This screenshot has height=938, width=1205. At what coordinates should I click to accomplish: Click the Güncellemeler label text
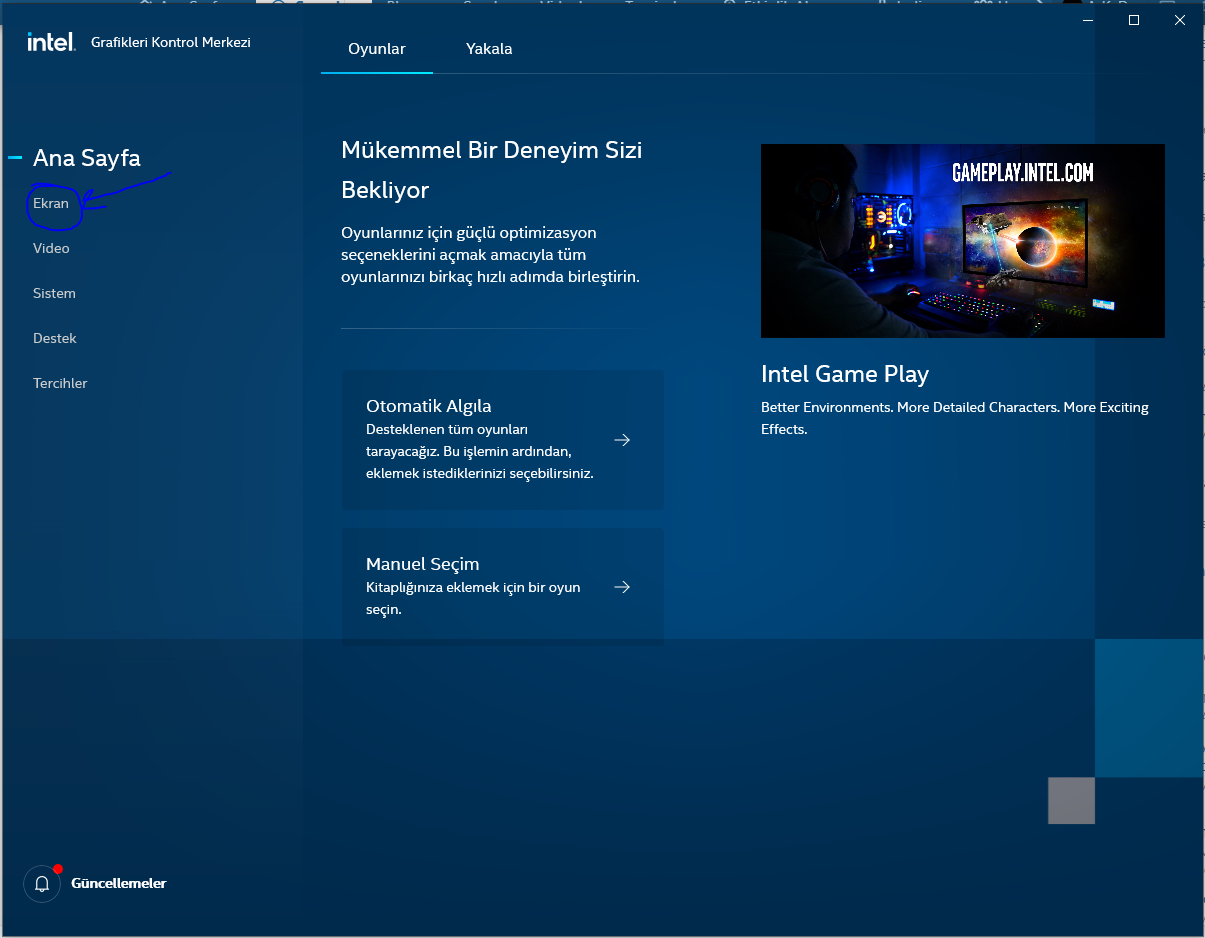(x=118, y=883)
